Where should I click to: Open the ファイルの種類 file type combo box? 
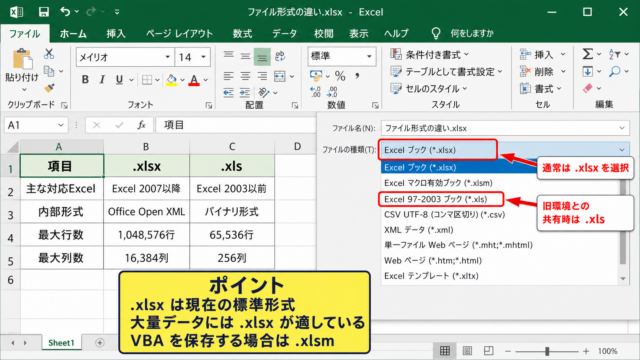(x=505, y=150)
